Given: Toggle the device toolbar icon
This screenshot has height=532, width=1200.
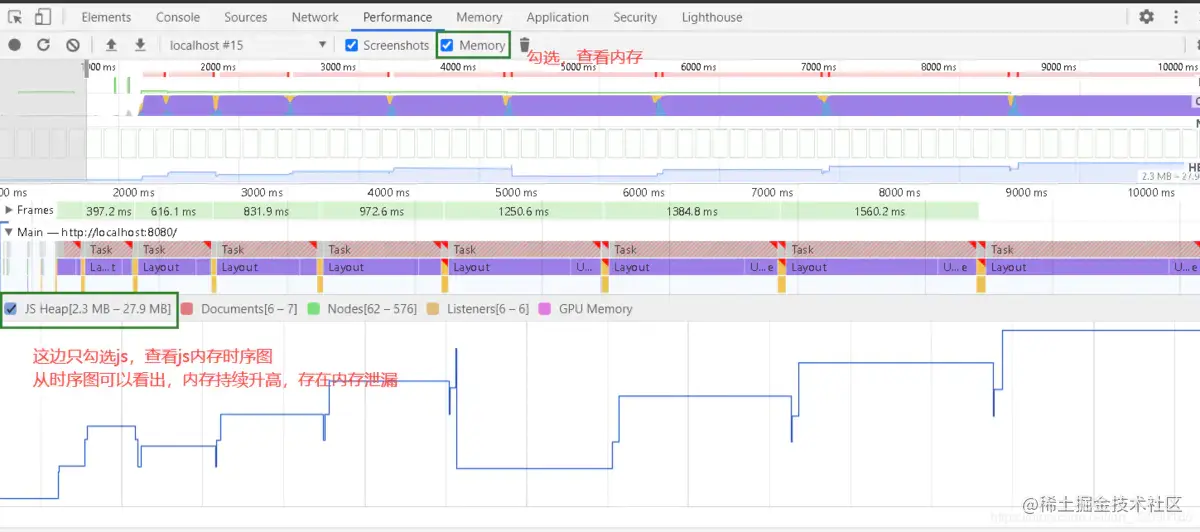Looking at the screenshot, I should (43, 17).
